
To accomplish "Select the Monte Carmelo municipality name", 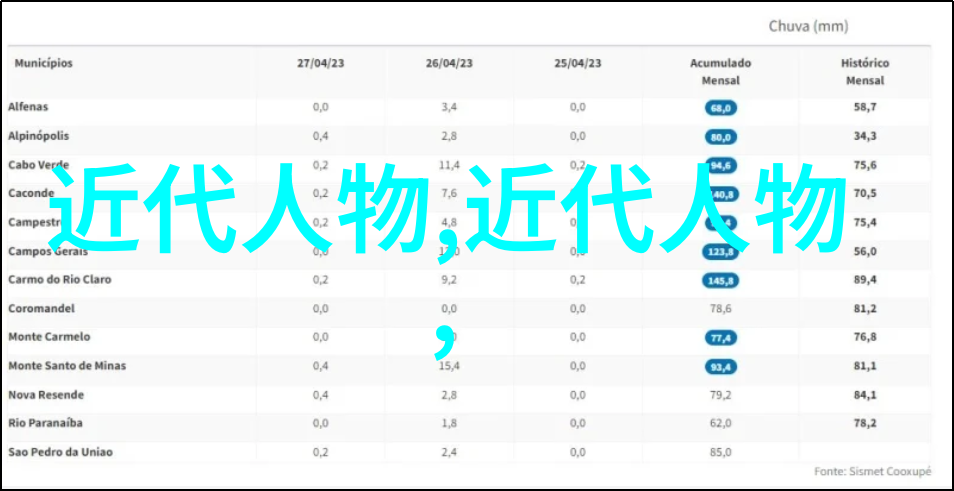I will 49,337.
